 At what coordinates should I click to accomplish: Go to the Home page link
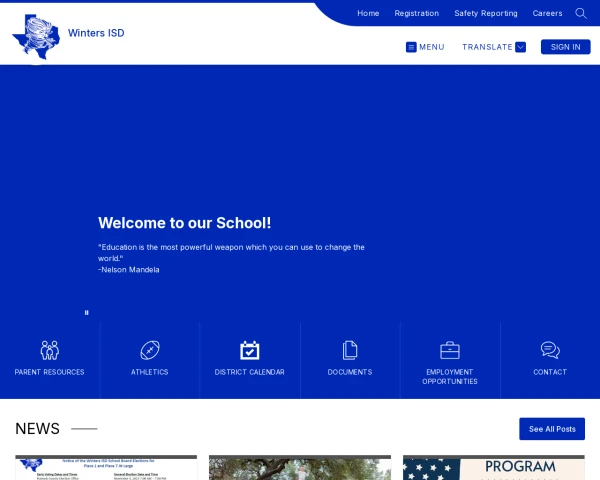click(x=368, y=13)
